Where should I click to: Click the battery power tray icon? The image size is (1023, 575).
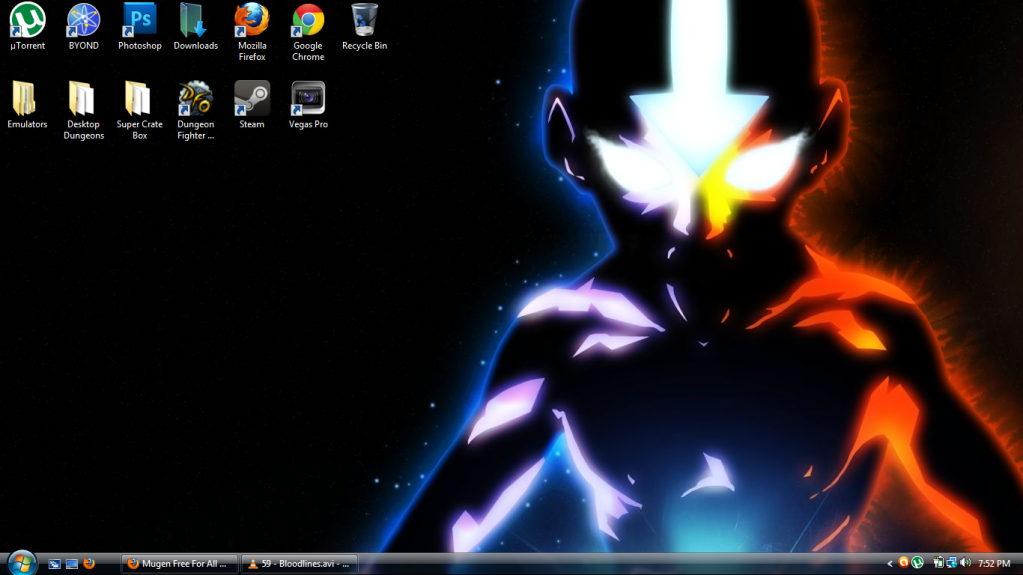[x=938, y=563]
